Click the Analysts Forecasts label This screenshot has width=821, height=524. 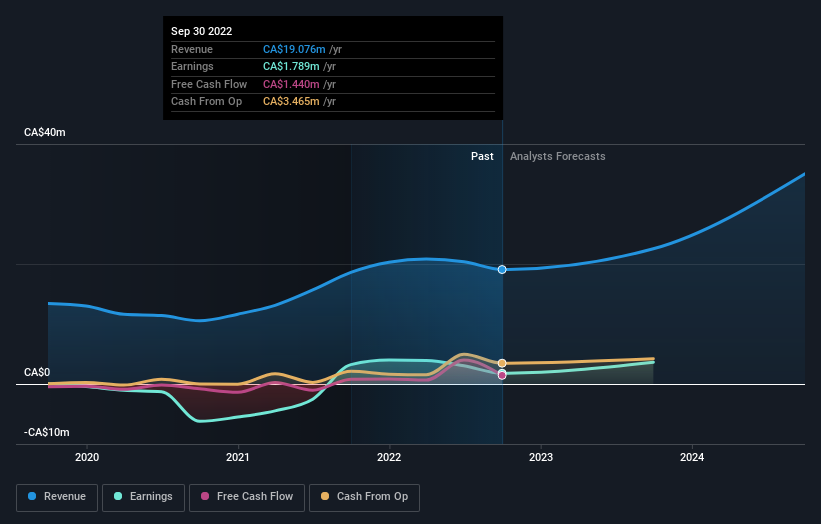point(558,157)
